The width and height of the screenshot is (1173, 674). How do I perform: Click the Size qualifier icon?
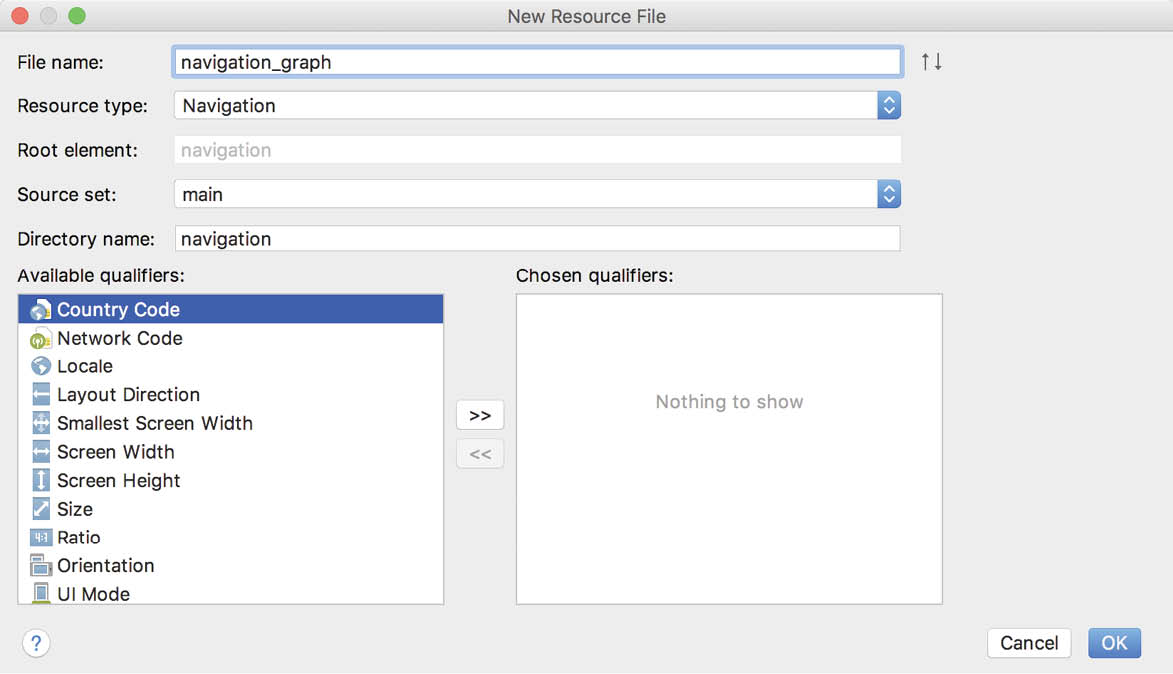(x=40, y=509)
